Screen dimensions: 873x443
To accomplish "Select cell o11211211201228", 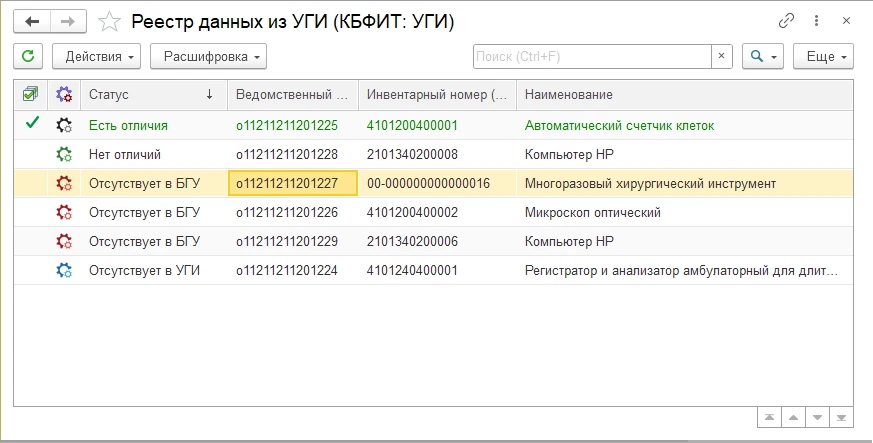I will [293, 154].
